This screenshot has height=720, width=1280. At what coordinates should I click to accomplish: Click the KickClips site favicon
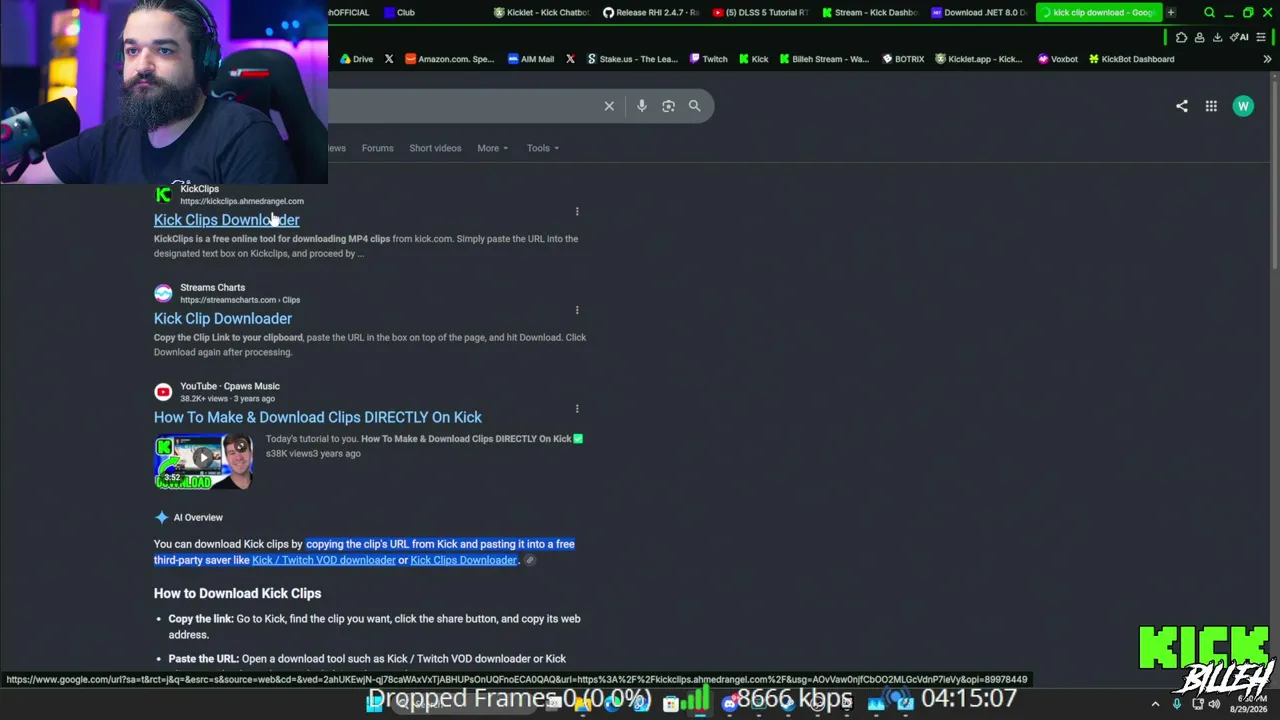pyautogui.click(x=163, y=194)
